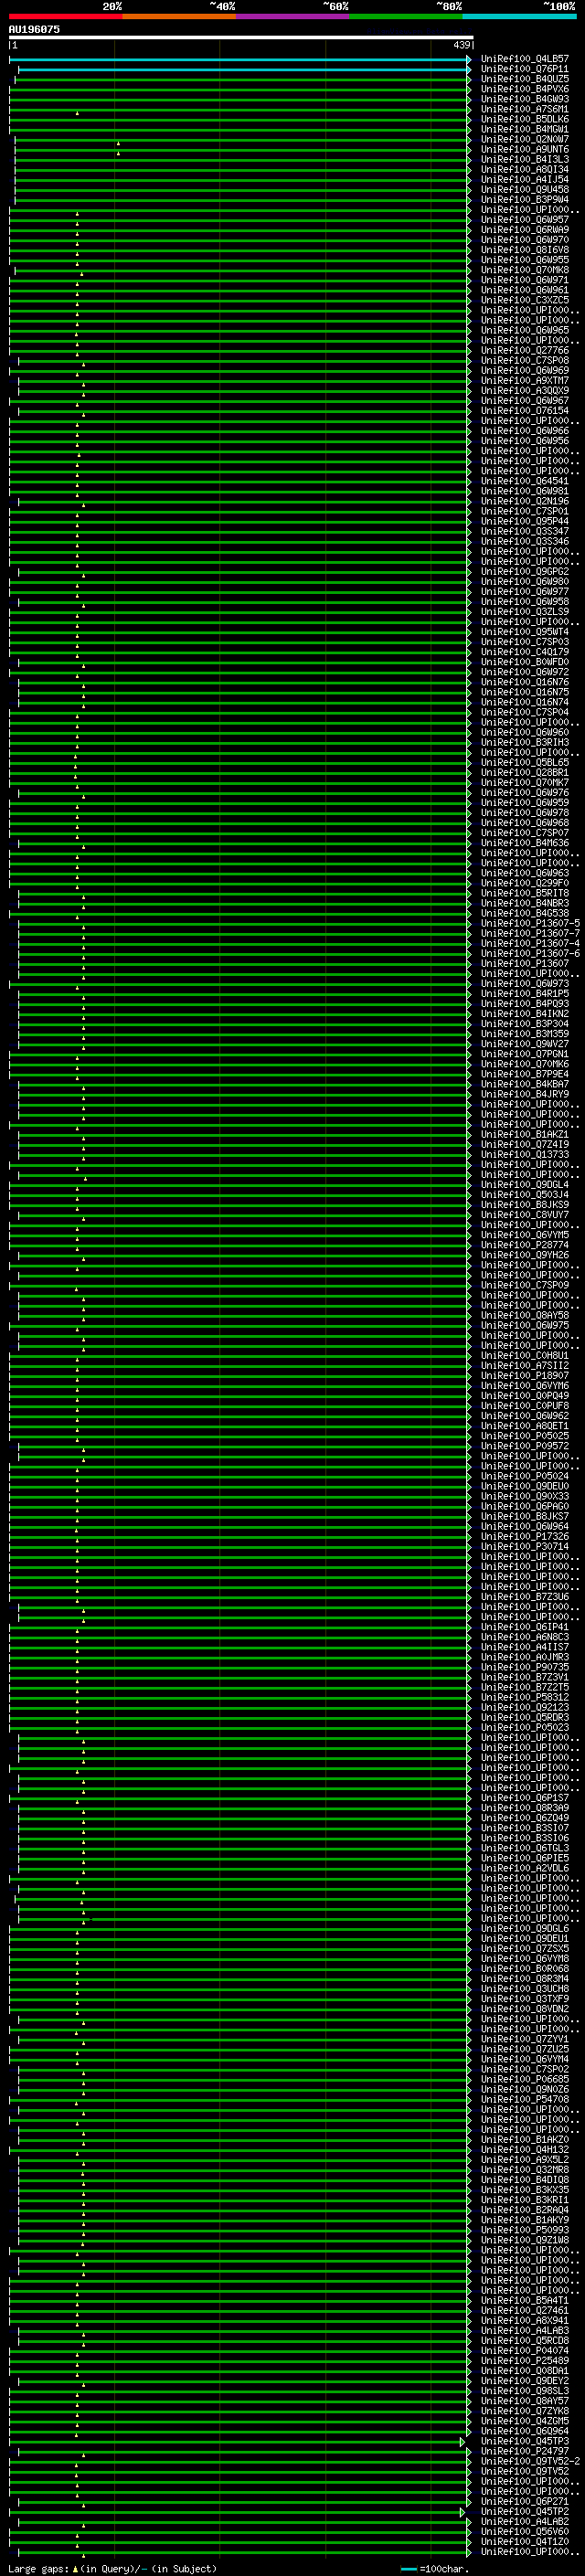Click the label UniRef100_P24797
Image resolution: width=585 pixels, height=2576 pixels.
[525, 2451]
